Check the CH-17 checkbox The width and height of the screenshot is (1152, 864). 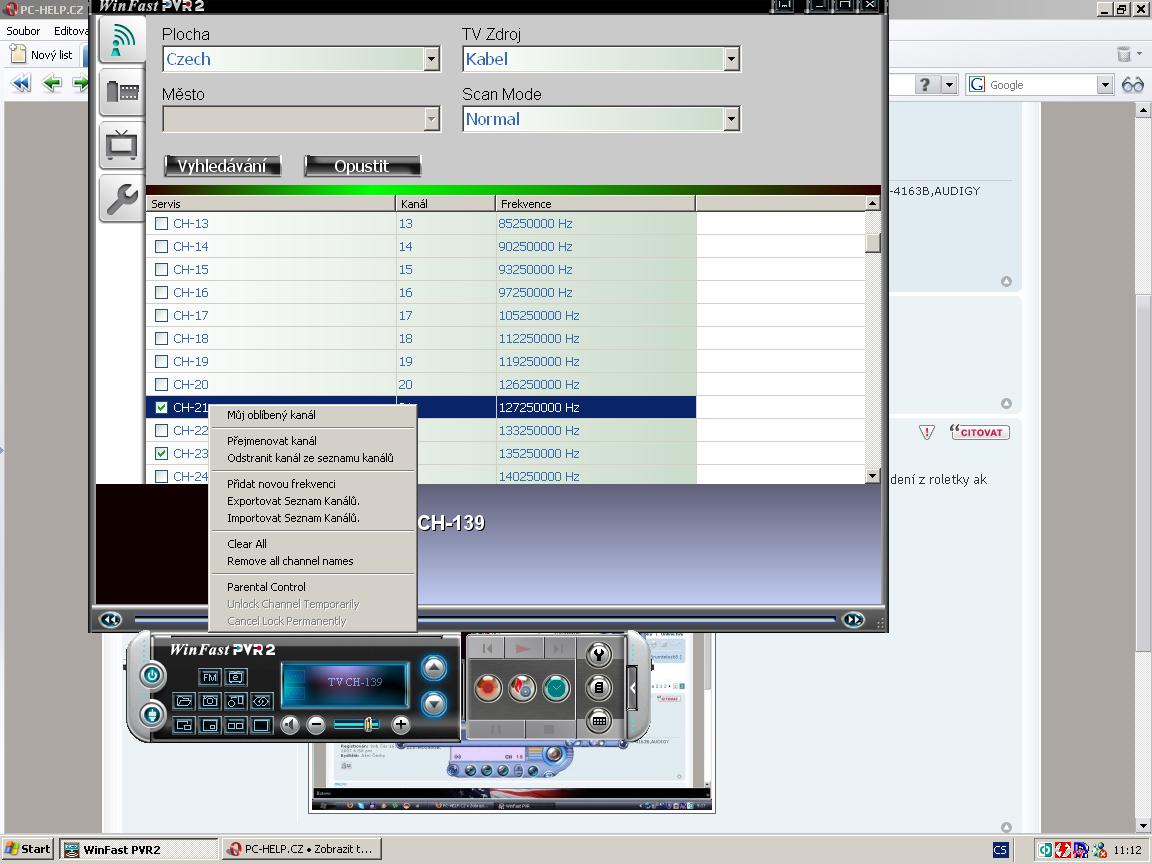coord(162,316)
